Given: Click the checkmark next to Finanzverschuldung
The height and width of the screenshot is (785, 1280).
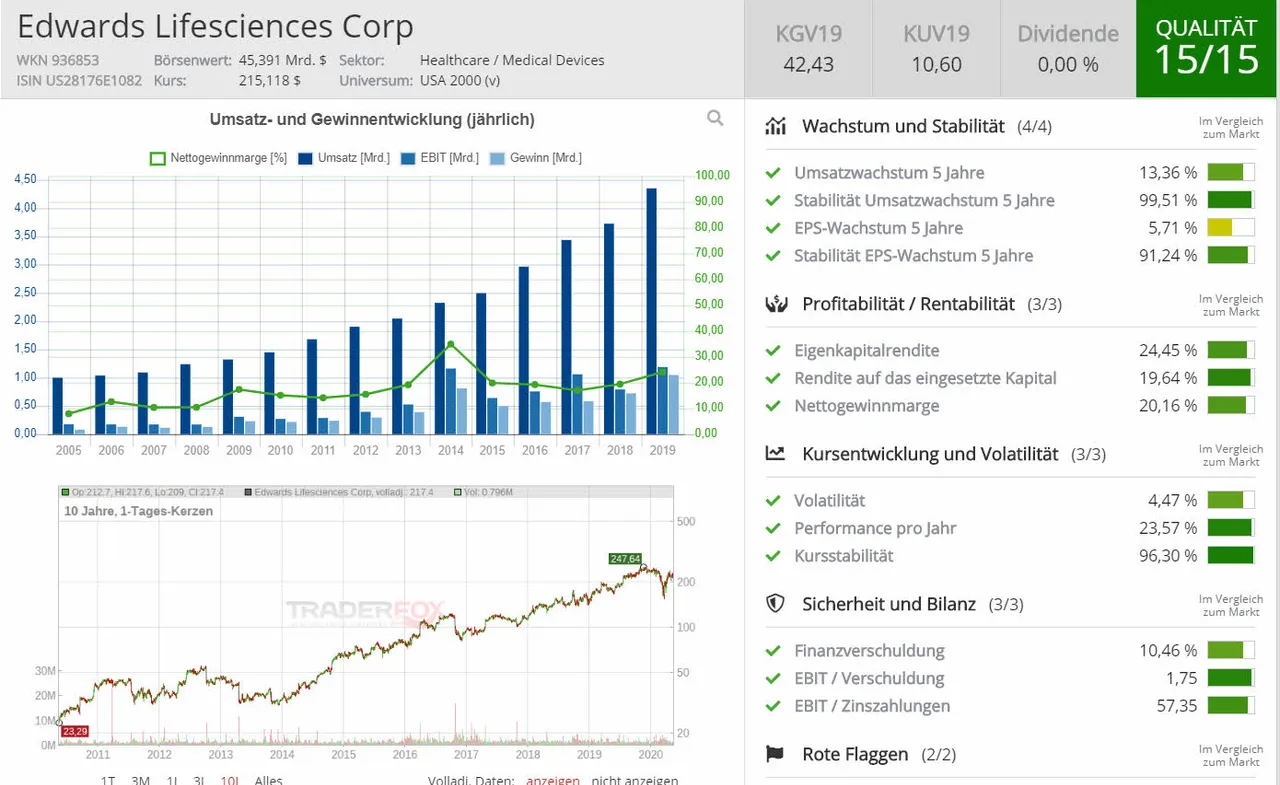Looking at the screenshot, I should tap(773, 651).
